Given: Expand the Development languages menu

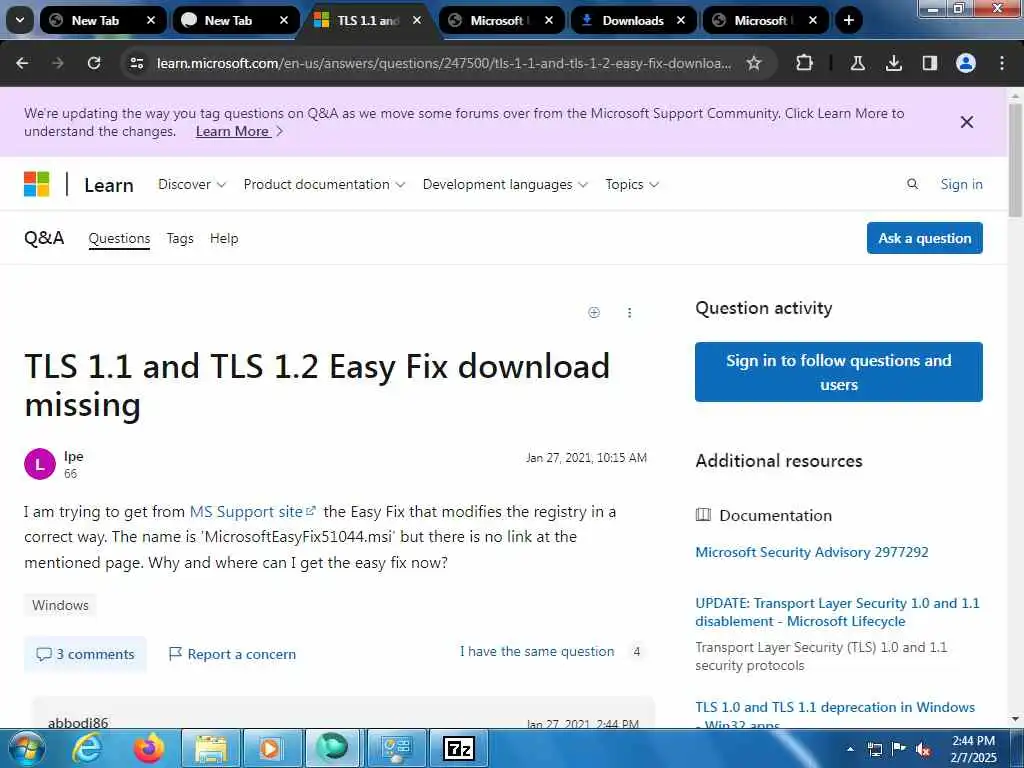Looking at the screenshot, I should point(505,184).
